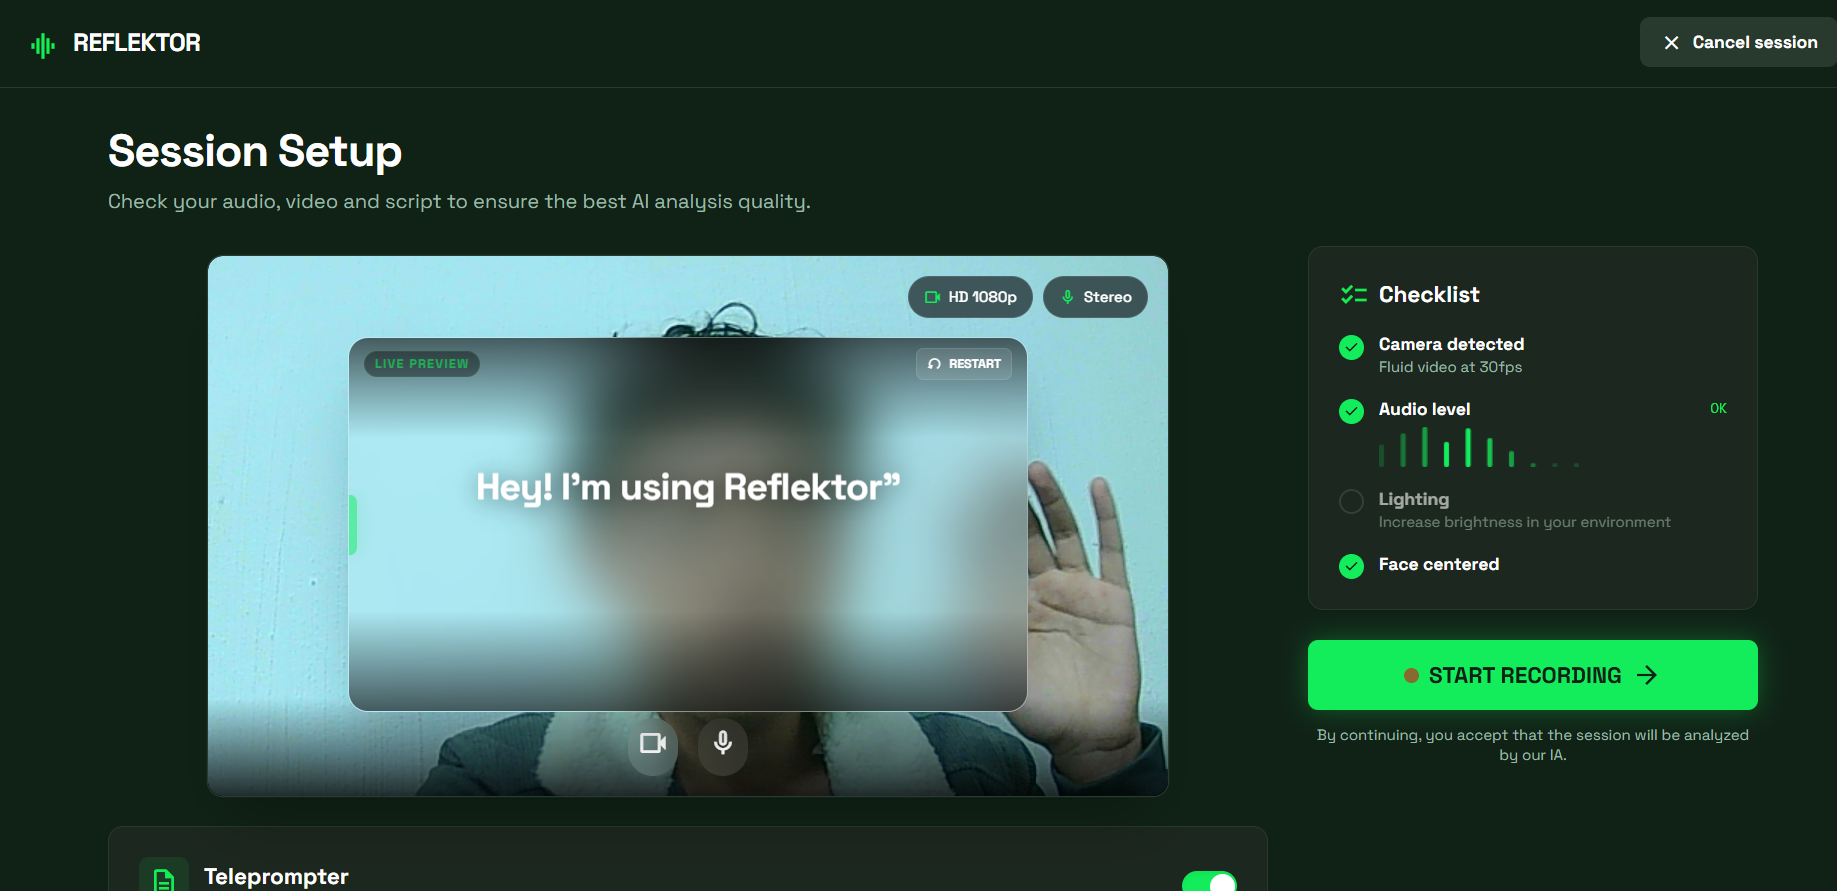Image resolution: width=1837 pixels, height=891 pixels.
Task: Click the Session Setup heading
Action: coord(255,151)
